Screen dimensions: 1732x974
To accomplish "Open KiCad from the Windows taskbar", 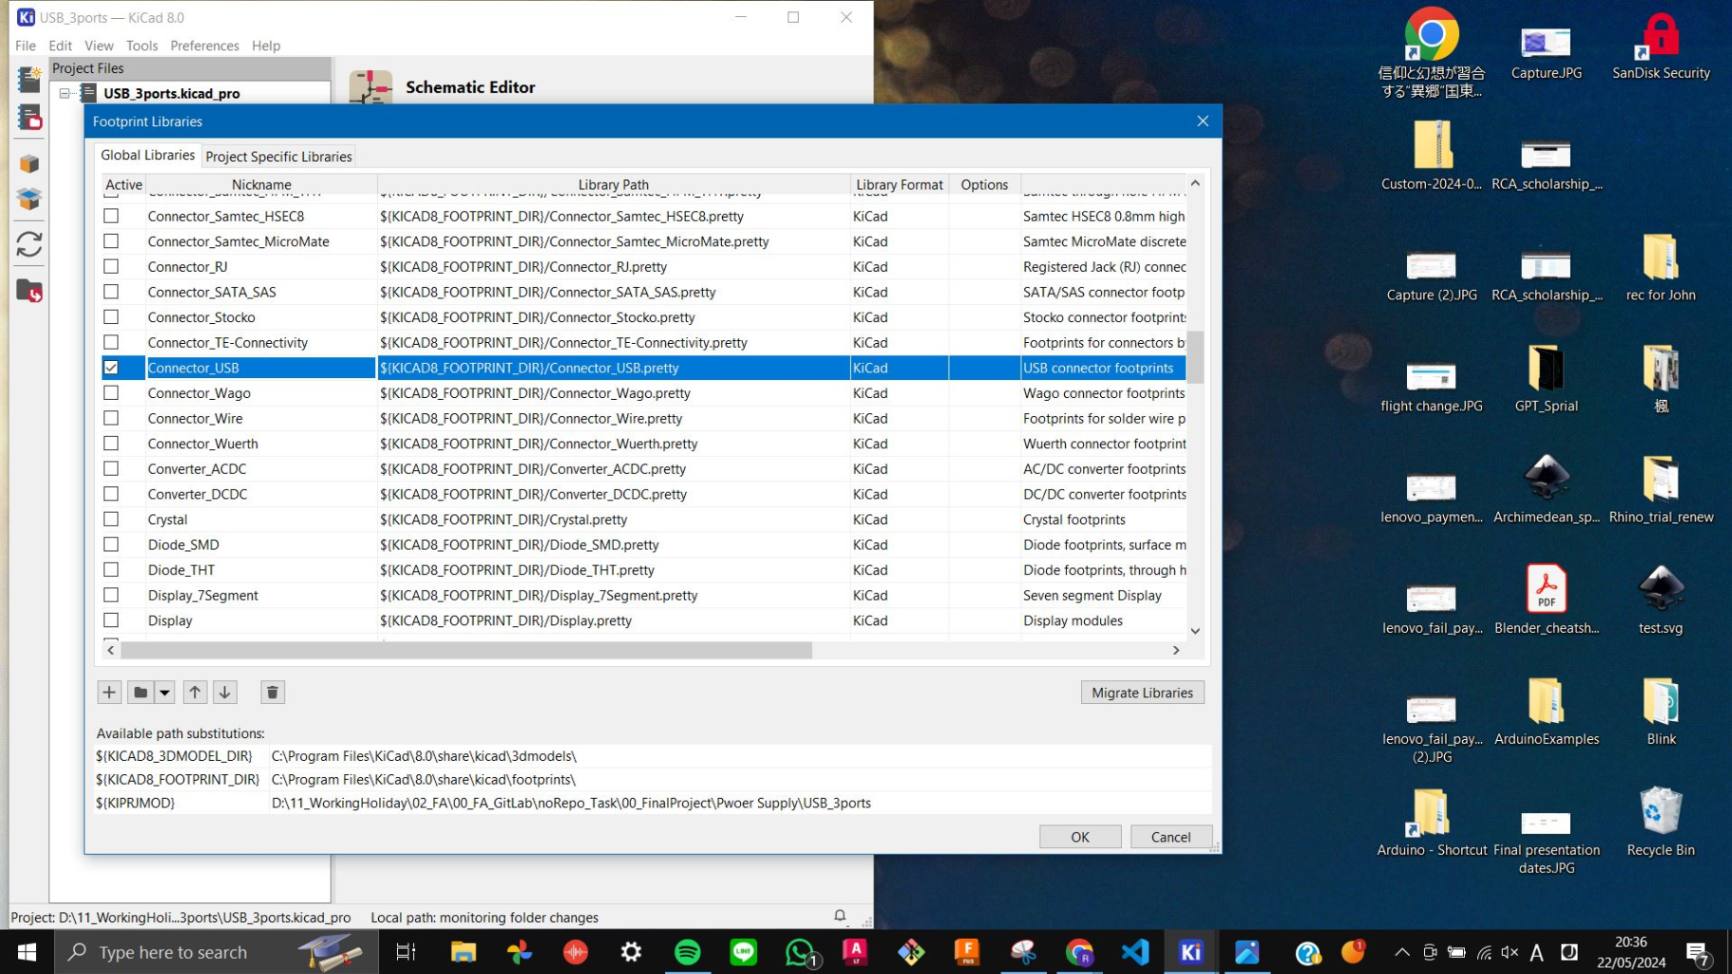I will pos(1191,952).
